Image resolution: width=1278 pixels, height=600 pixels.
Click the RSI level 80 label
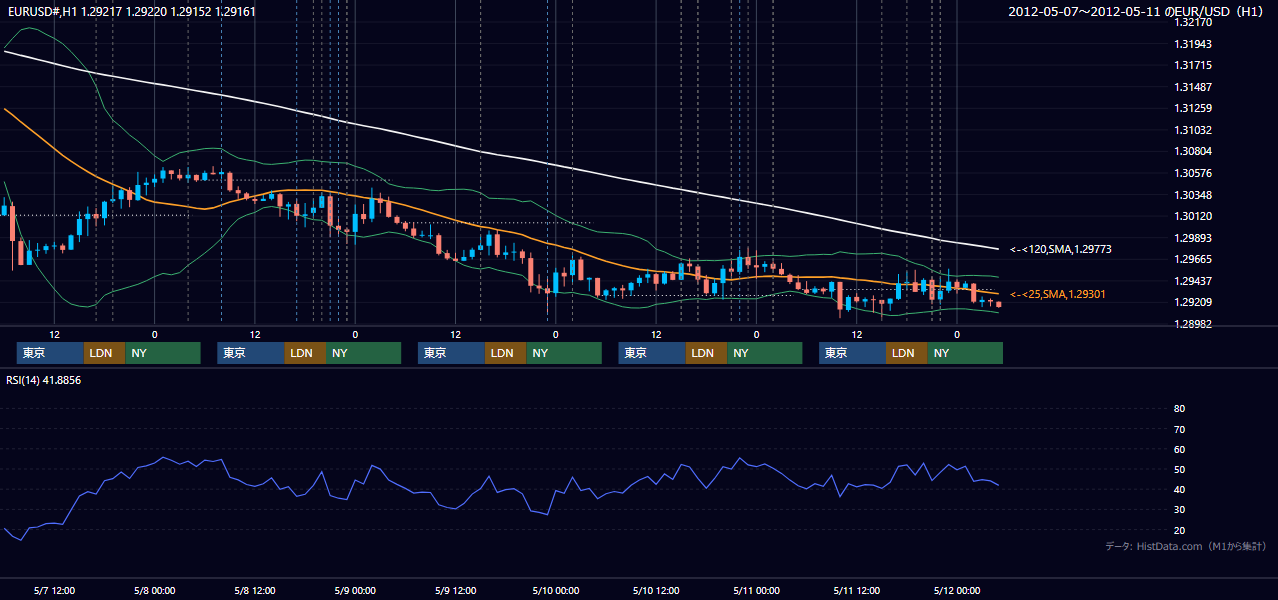[1179, 409]
